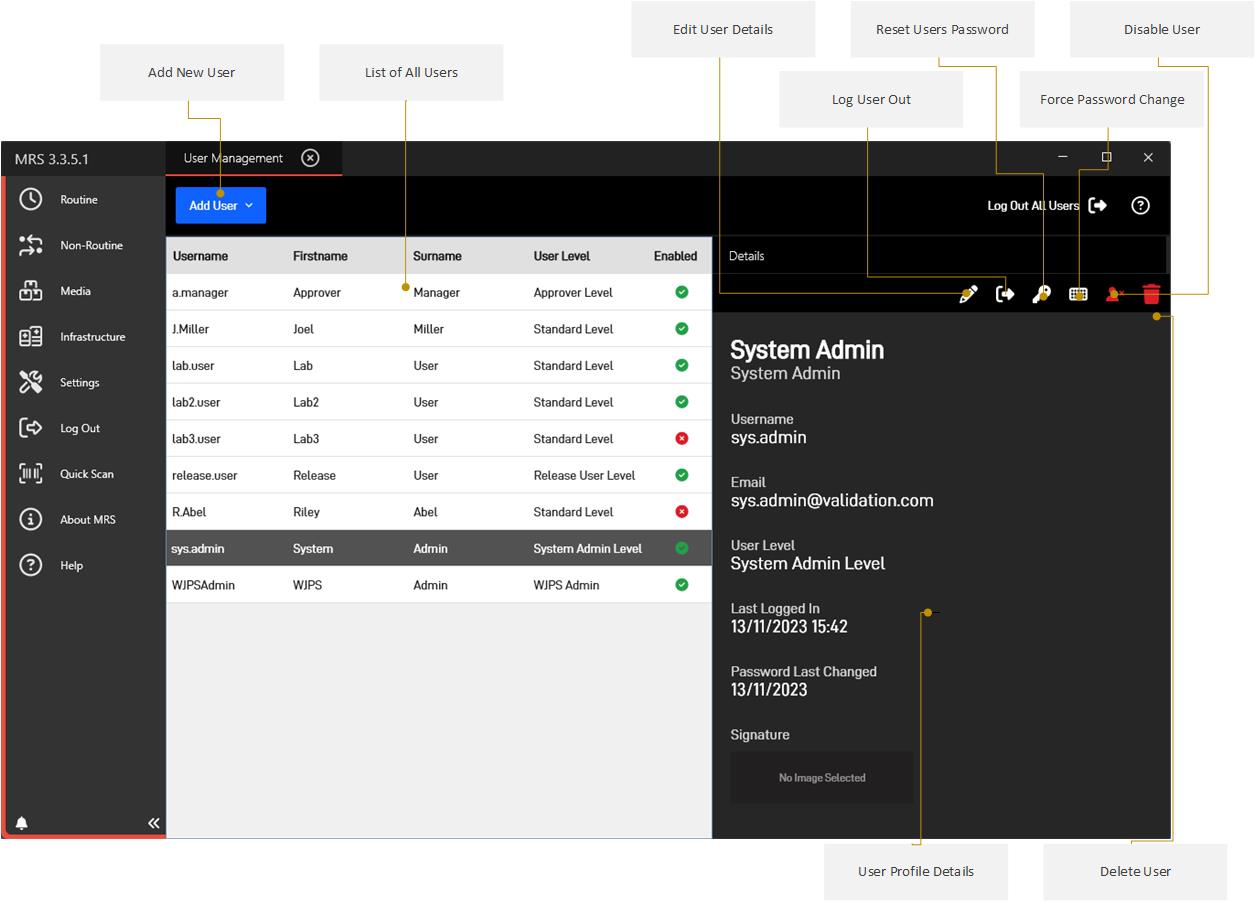This screenshot has height=901, width=1255.
Task: Open Quick Scan in the sidebar
Action: pos(86,474)
